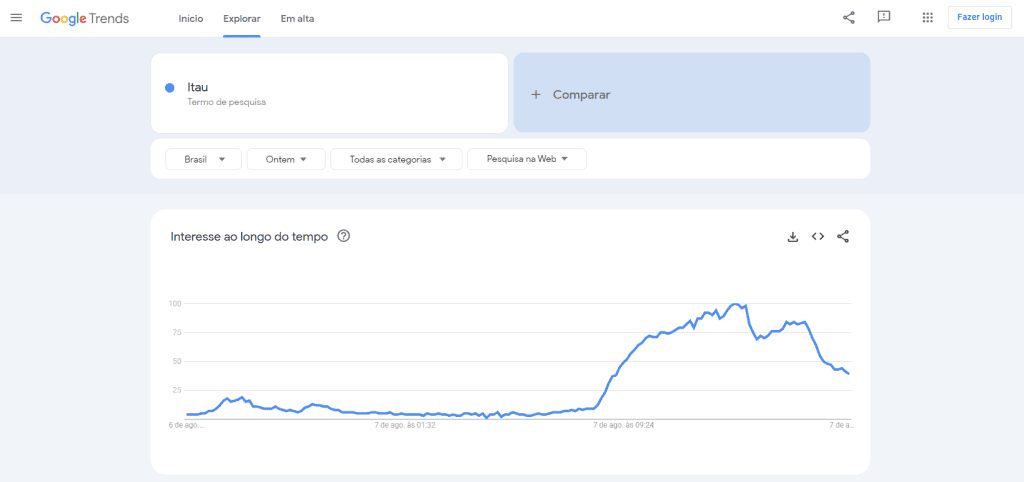Click the Fazer login button
This screenshot has height=482, width=1024.
(979, 18)
